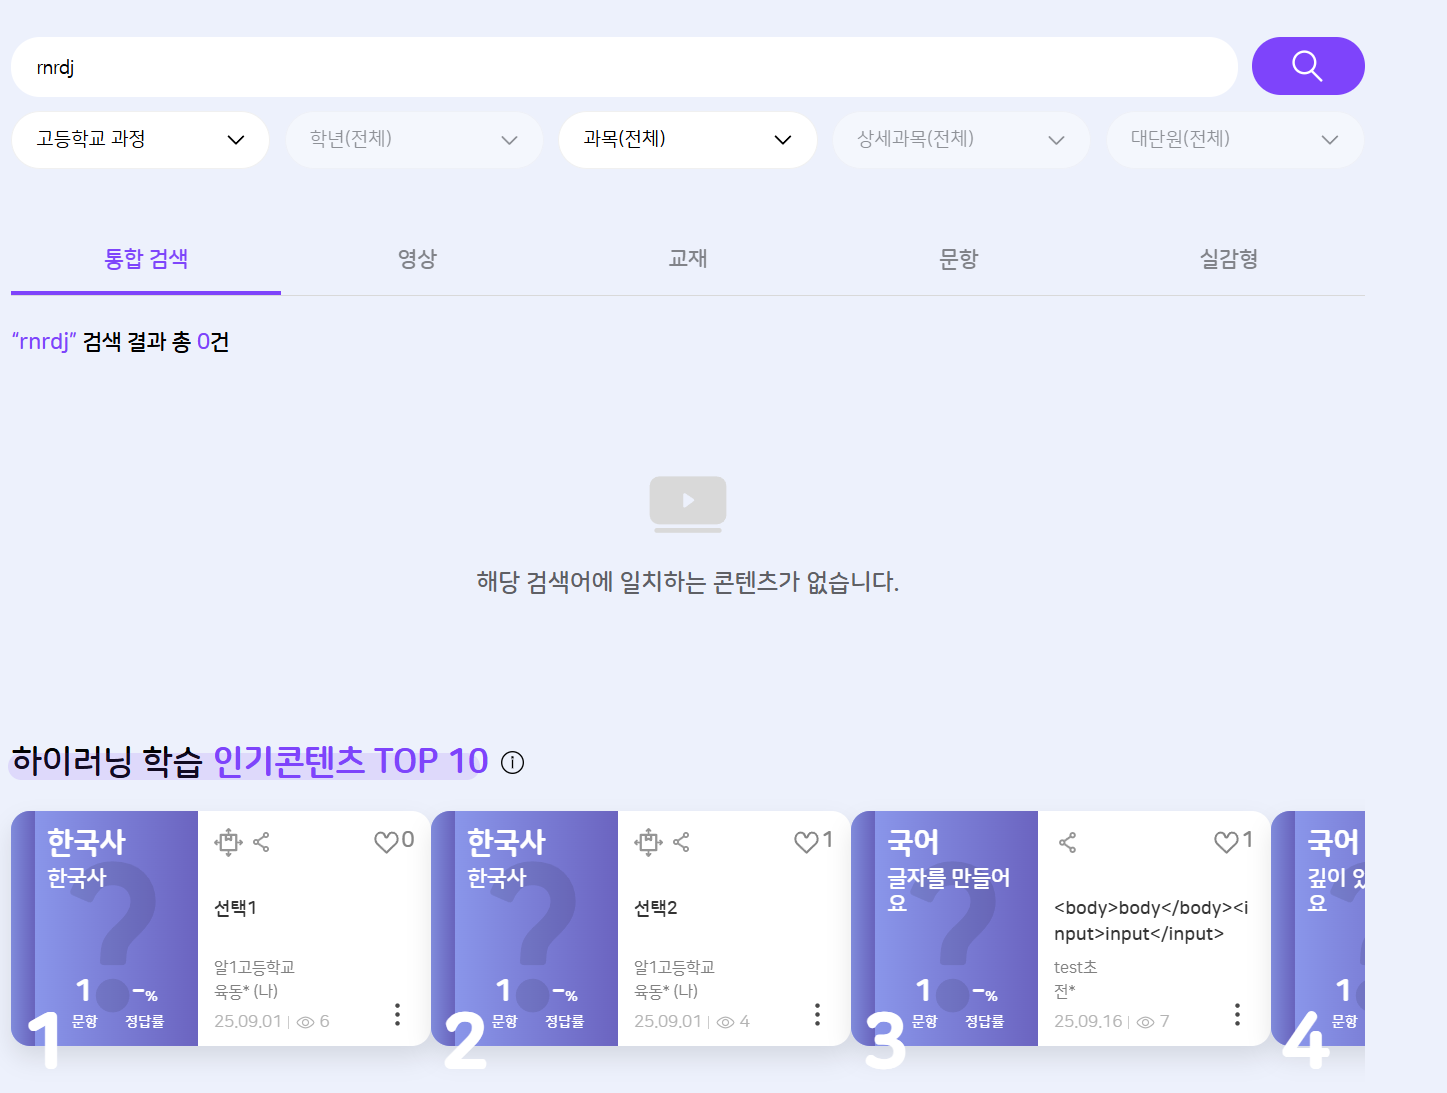1447x1093 pixels.
Task: Switch to the 문항 tab
Action: tap(958, 259)
